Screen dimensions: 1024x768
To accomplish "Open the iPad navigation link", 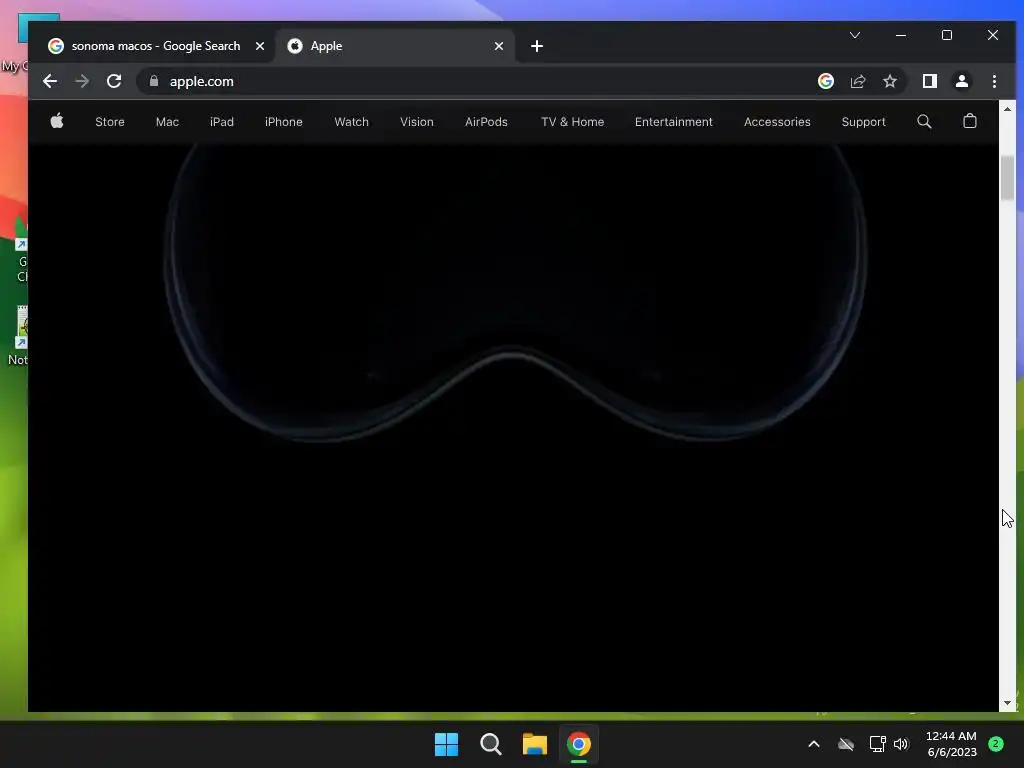I will coord(221,121).
